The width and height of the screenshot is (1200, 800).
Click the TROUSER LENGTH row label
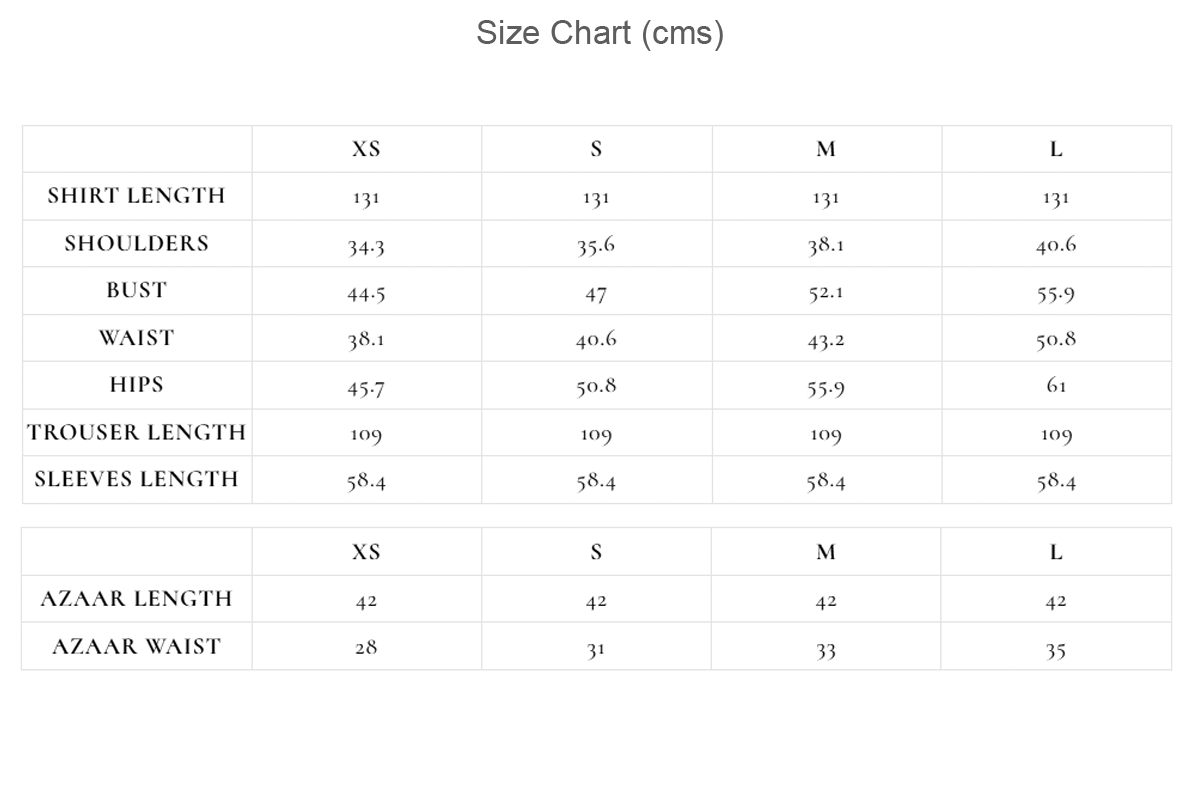coord(137,433)
